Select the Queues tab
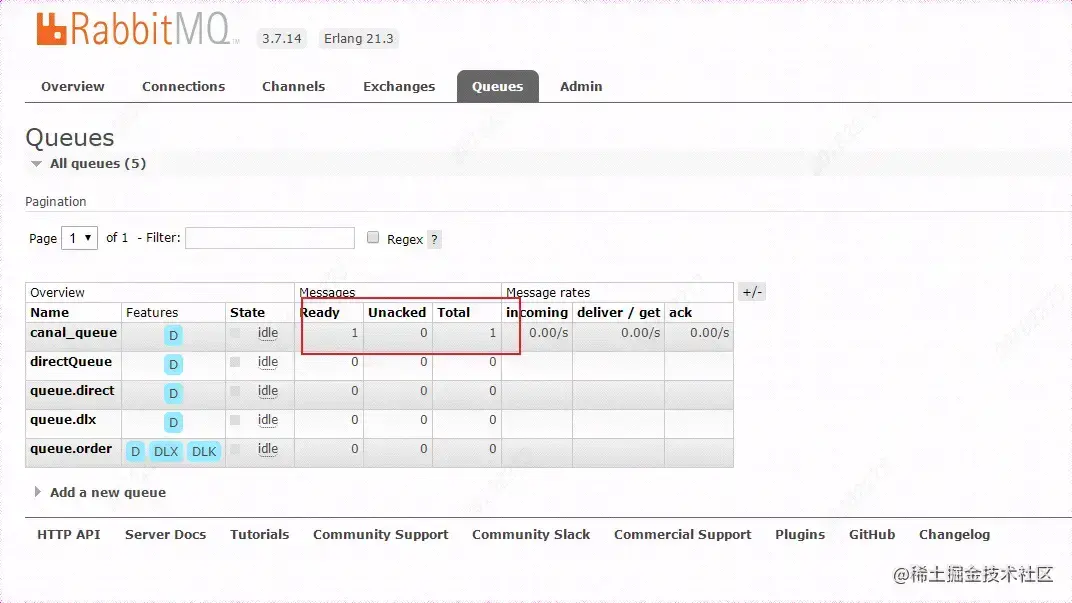The height and width of the screenshot is (603, 1072). tap(498, 87)
